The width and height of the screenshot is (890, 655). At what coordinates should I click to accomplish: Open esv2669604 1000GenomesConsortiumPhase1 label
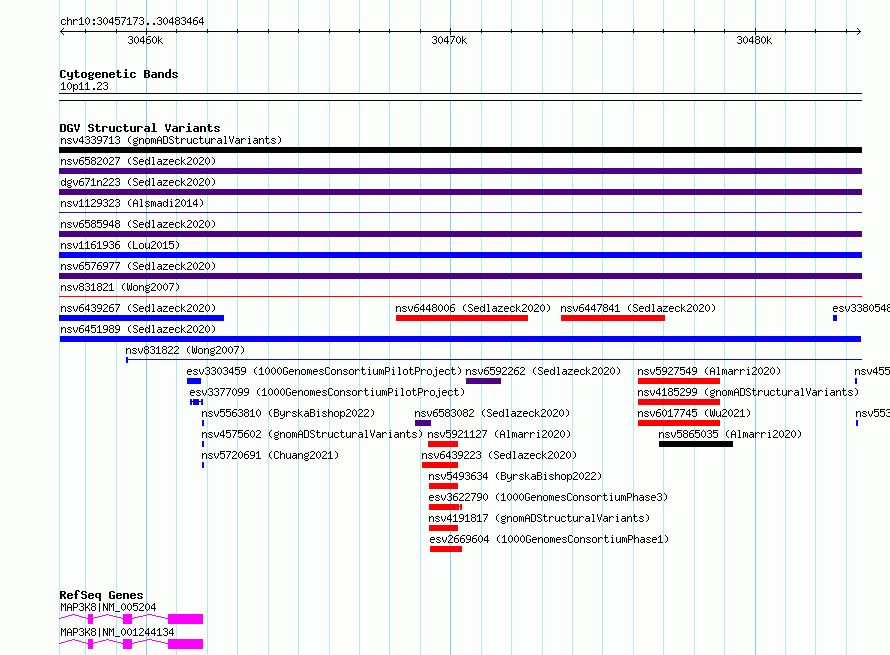549,539
